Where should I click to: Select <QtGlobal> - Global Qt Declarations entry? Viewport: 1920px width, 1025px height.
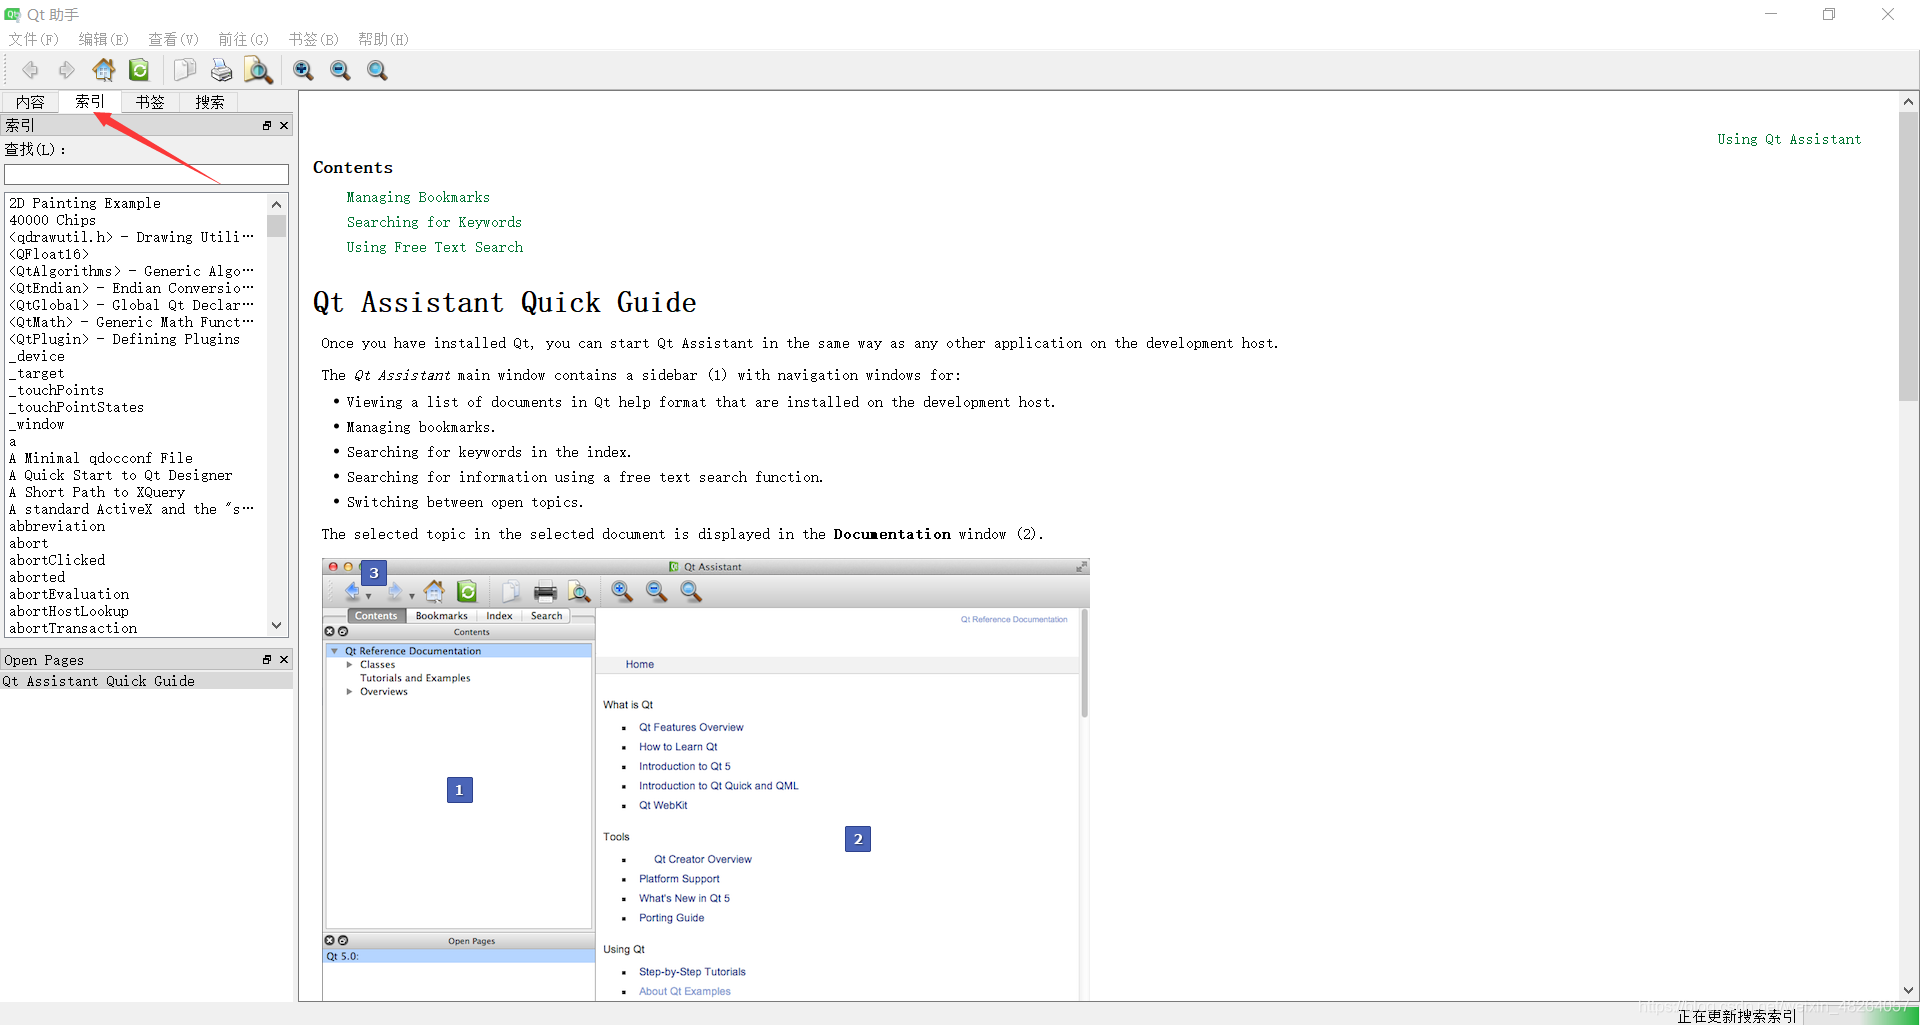[x=132, y=305]
